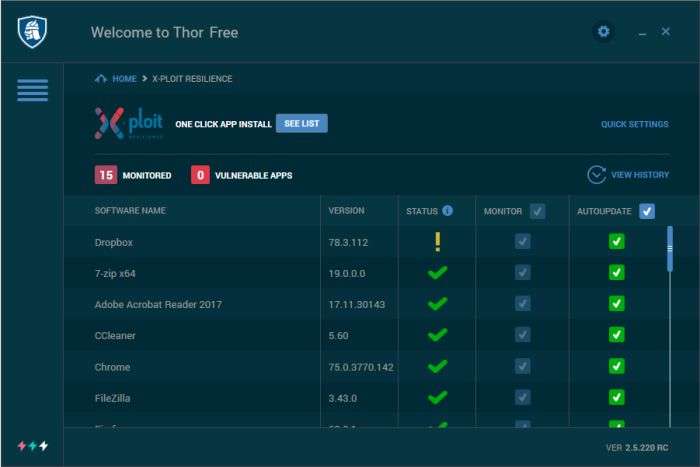700x467 pixels.
Task: Minimize the Thor Free window
Action: pos(642,33)
